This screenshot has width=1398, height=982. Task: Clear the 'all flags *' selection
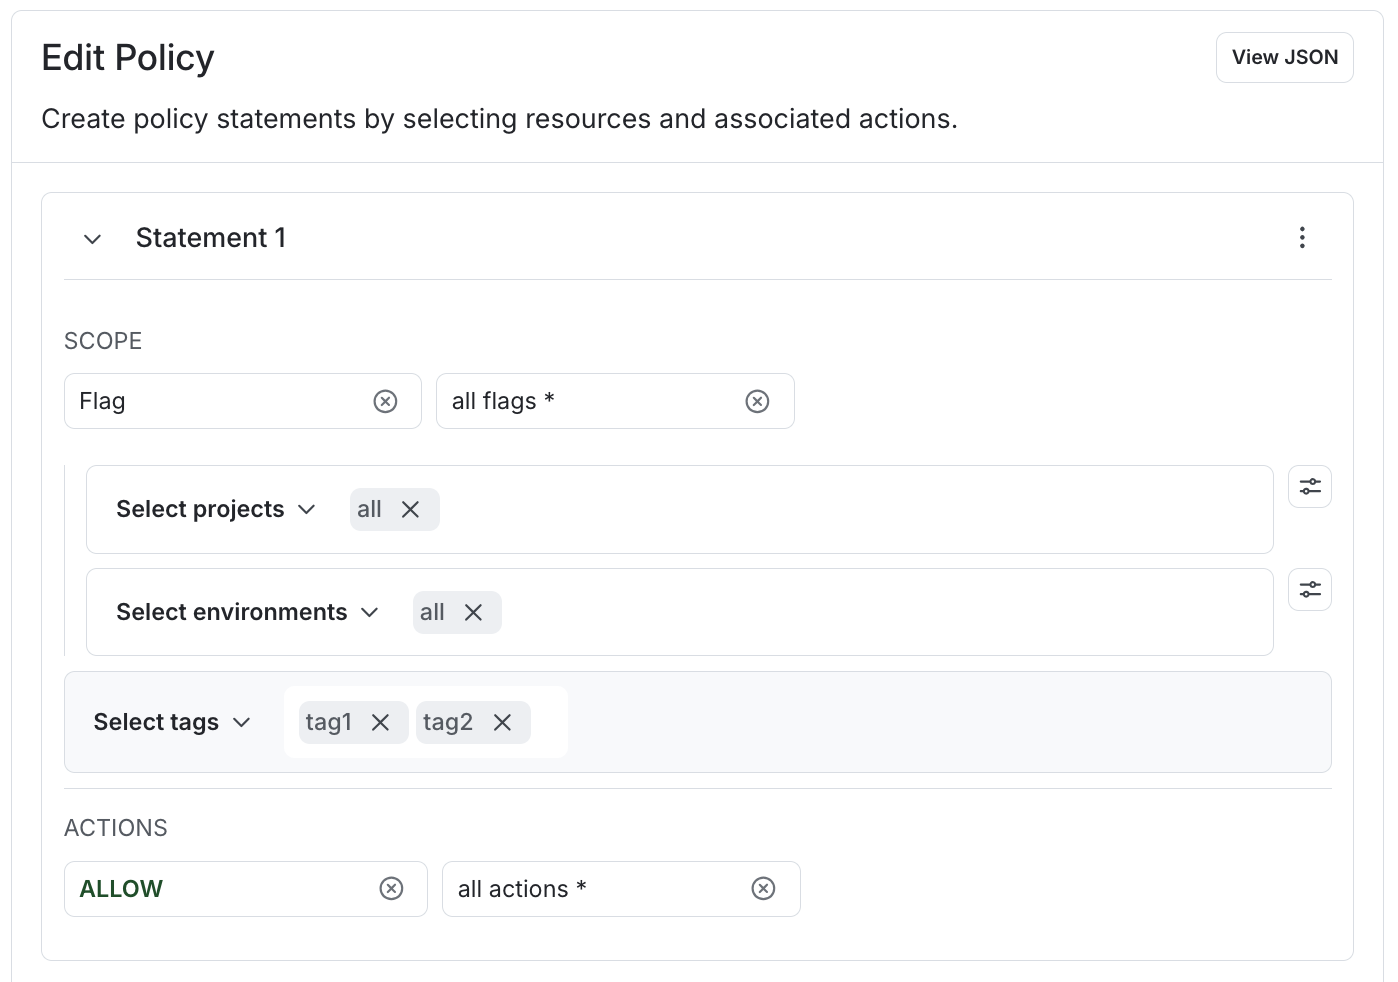point(757,401)
